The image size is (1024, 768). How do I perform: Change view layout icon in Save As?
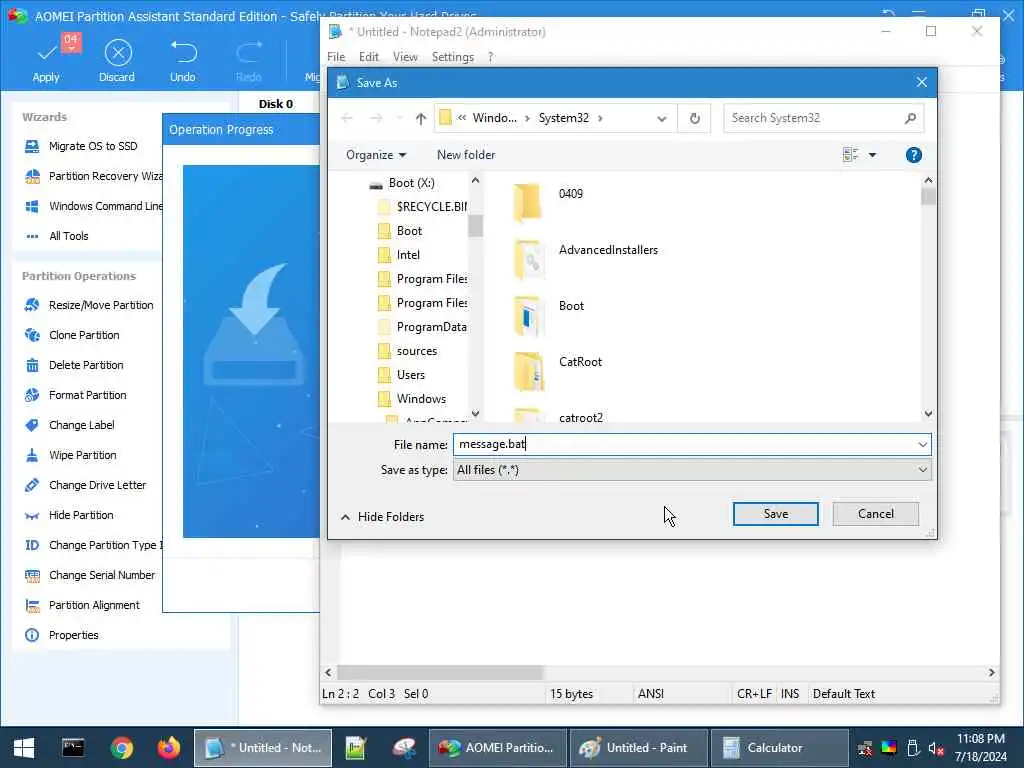[850, 155]
